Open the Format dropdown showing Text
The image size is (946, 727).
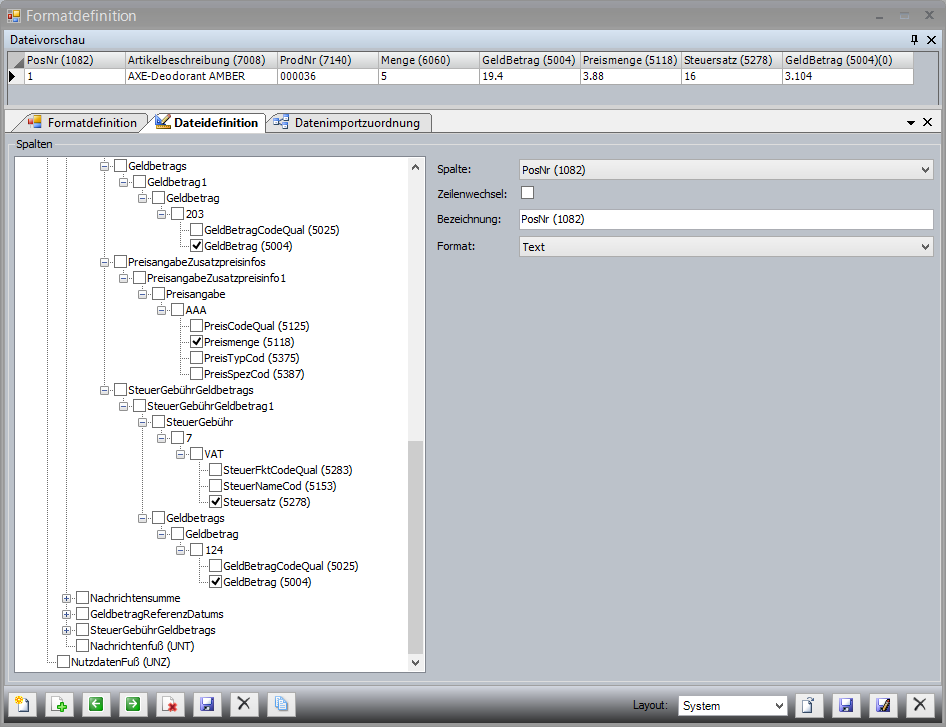(x=726, y=247)
